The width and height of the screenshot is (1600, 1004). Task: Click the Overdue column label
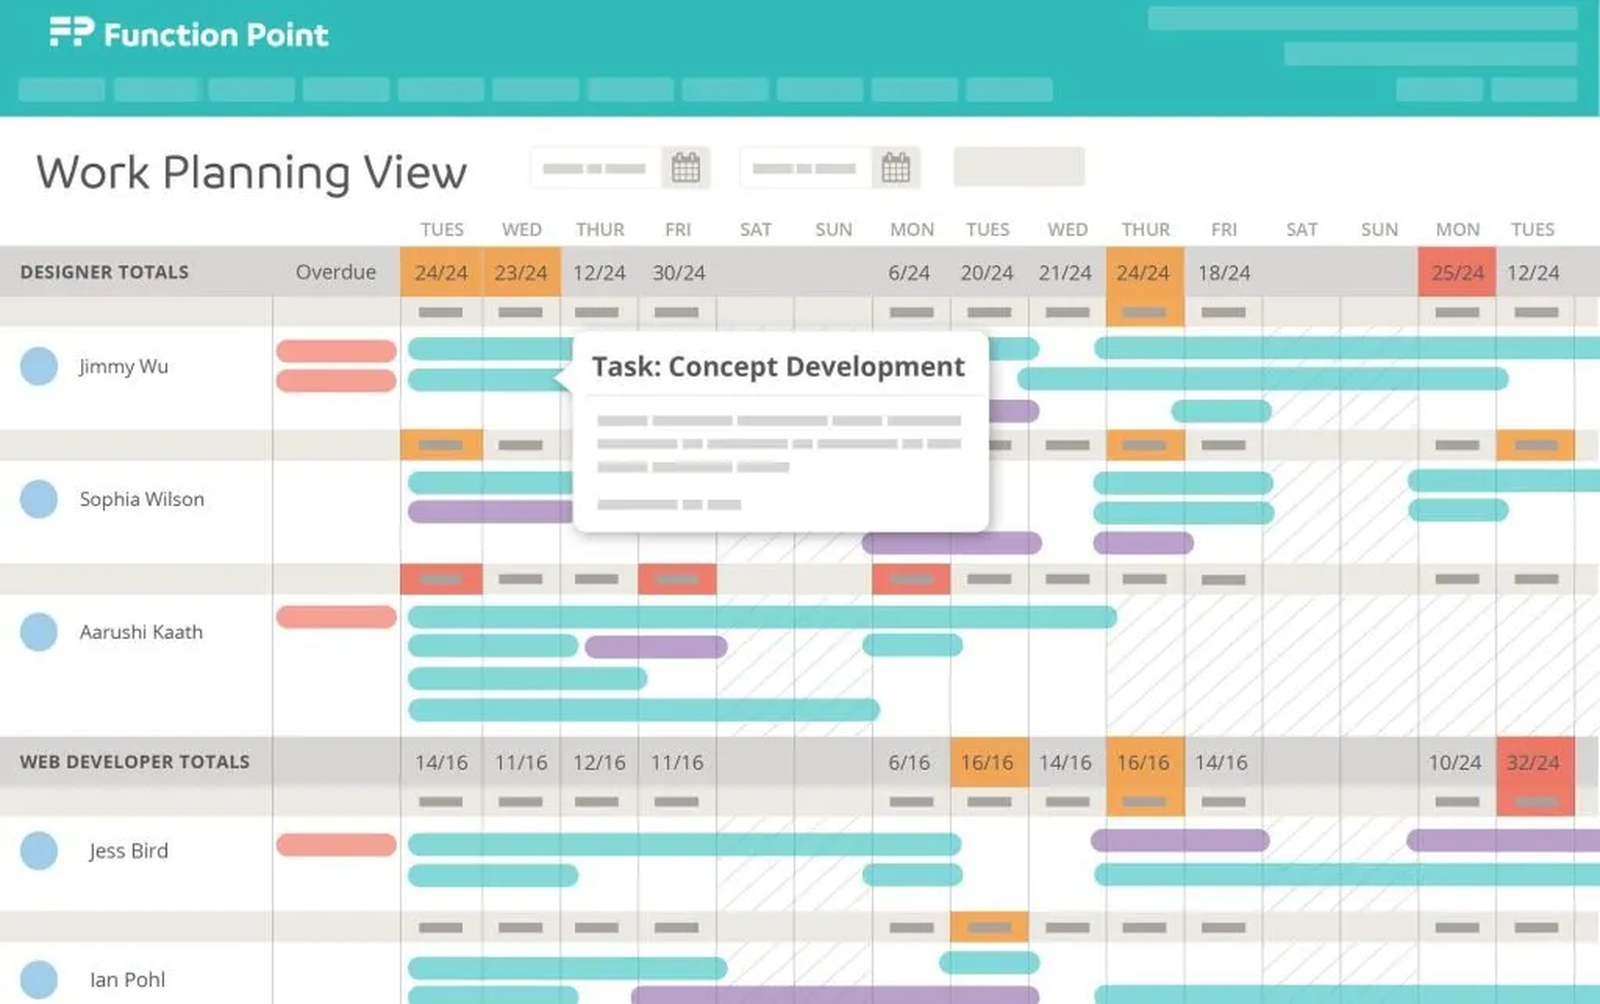click(336, 272)
